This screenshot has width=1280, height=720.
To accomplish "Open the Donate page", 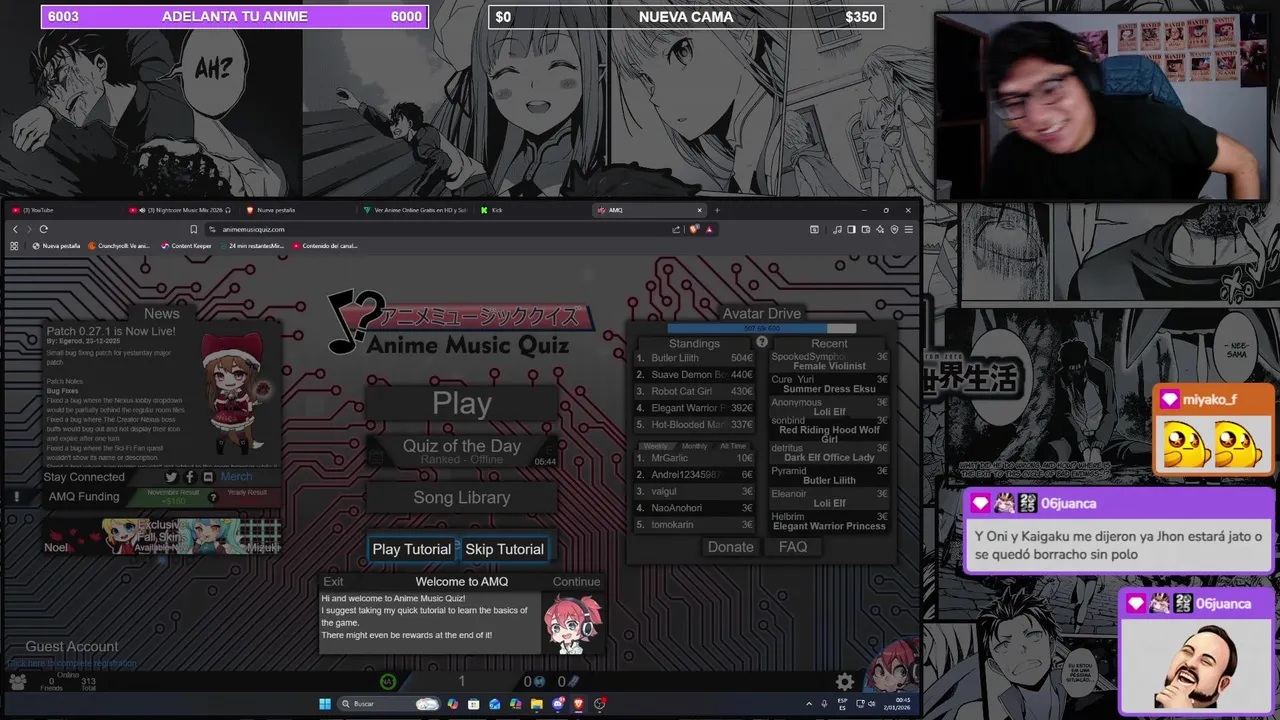I will (730, 547).
